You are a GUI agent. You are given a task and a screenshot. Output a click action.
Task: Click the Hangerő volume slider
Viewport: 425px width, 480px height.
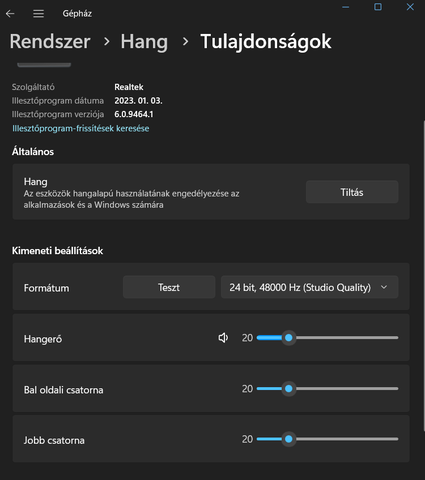click(327, 338)
